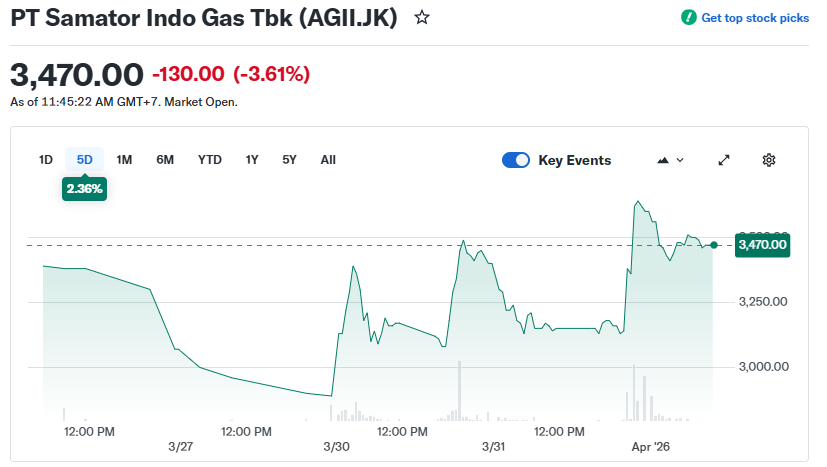Expand chart type dropdown chevron
Image resolution: width=827 pixels, height=467 pixels.
(x=680, y=160)
